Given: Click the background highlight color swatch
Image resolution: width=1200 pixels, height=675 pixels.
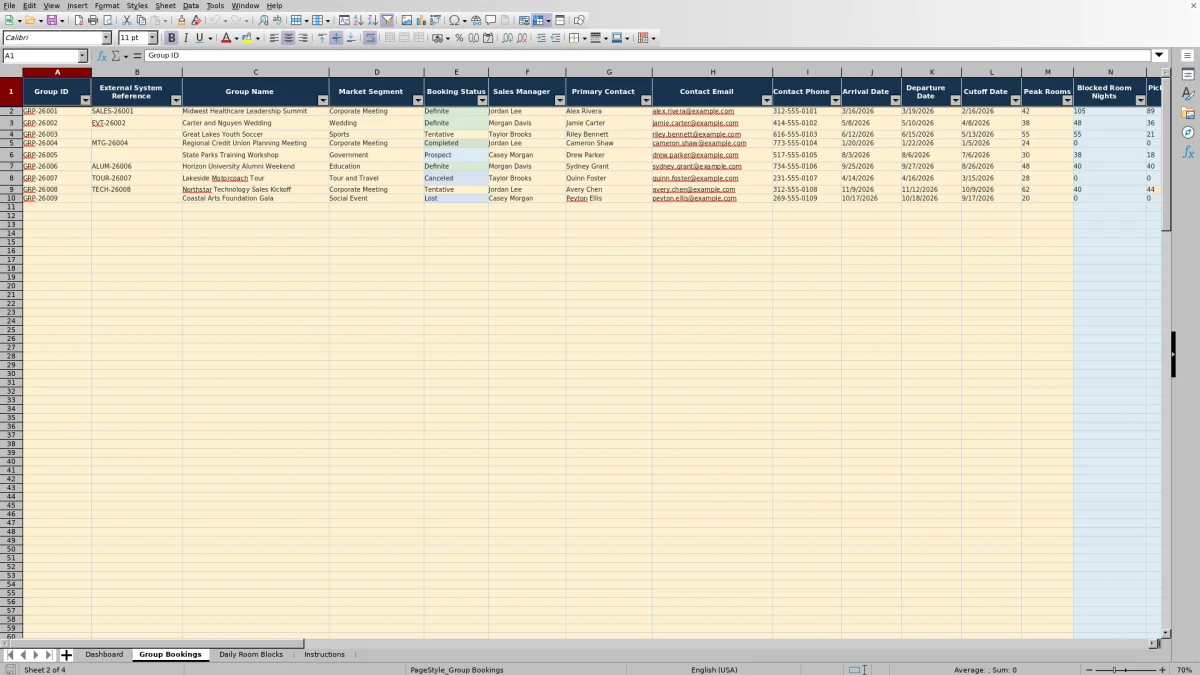Looking at the screenshot, I should click(x=247, y=38).
